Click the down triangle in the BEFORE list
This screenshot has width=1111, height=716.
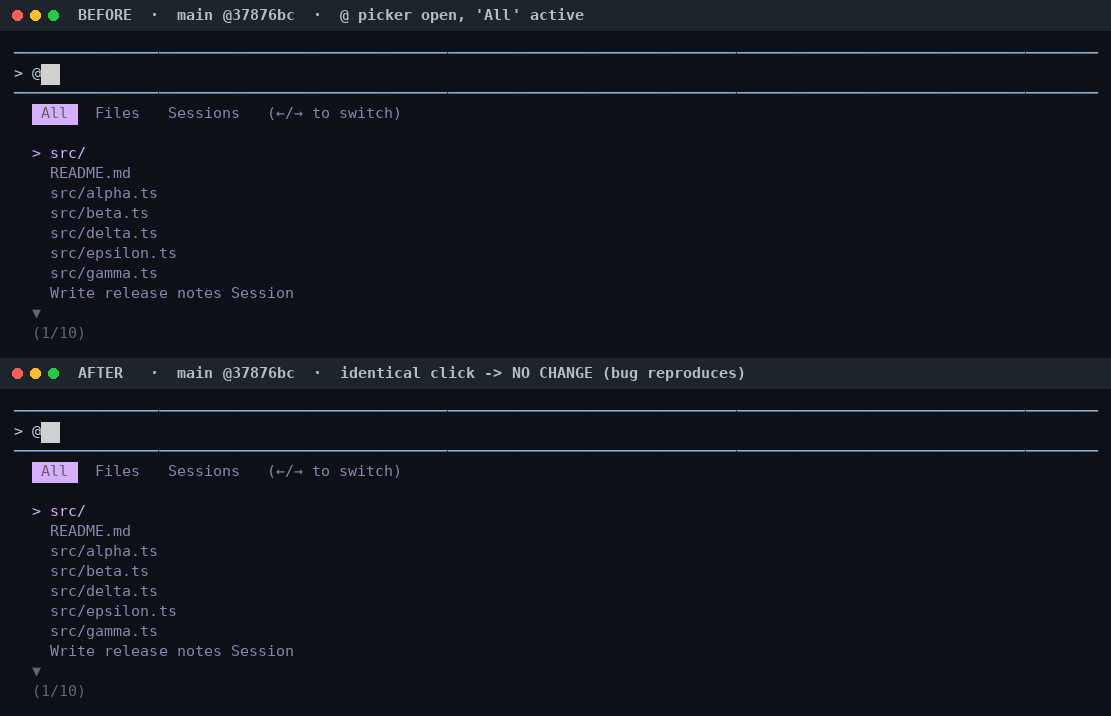36,313
